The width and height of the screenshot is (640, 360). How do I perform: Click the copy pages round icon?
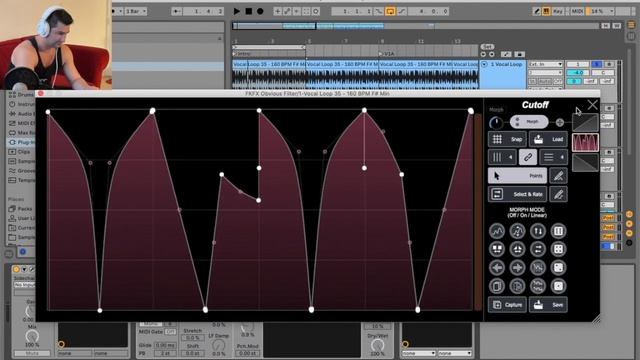pyautogui.click(x=497, y=286)
